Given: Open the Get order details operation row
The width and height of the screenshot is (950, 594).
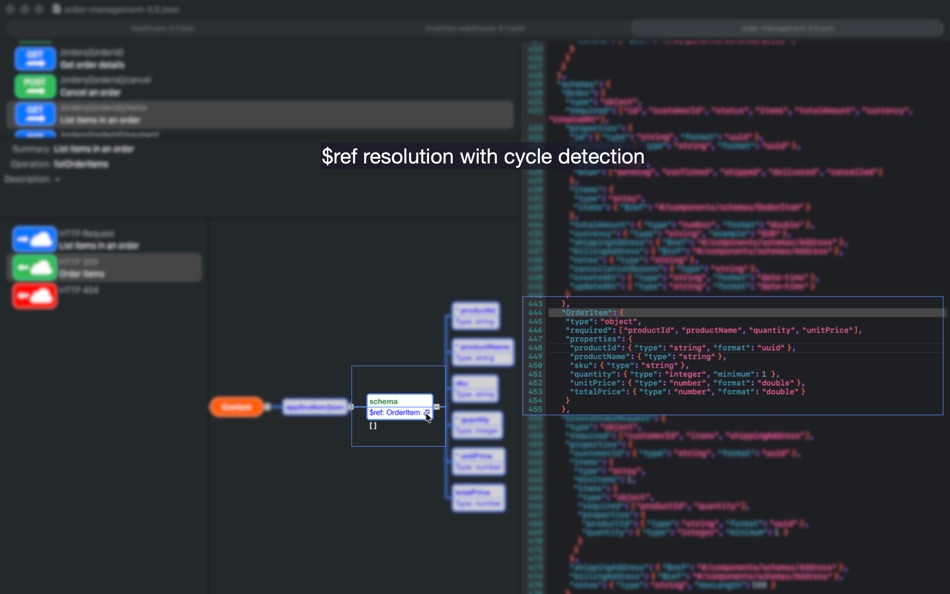Looking at the screenshot, I should [x=261, y=59].
